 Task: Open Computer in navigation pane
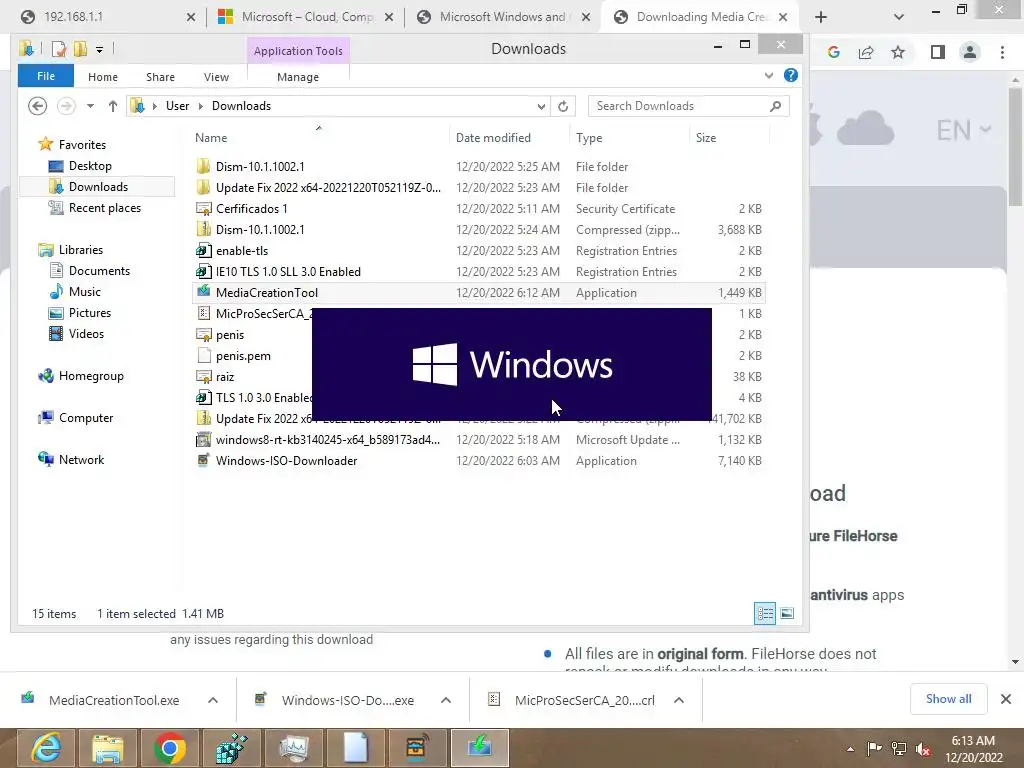coord(86,418)
